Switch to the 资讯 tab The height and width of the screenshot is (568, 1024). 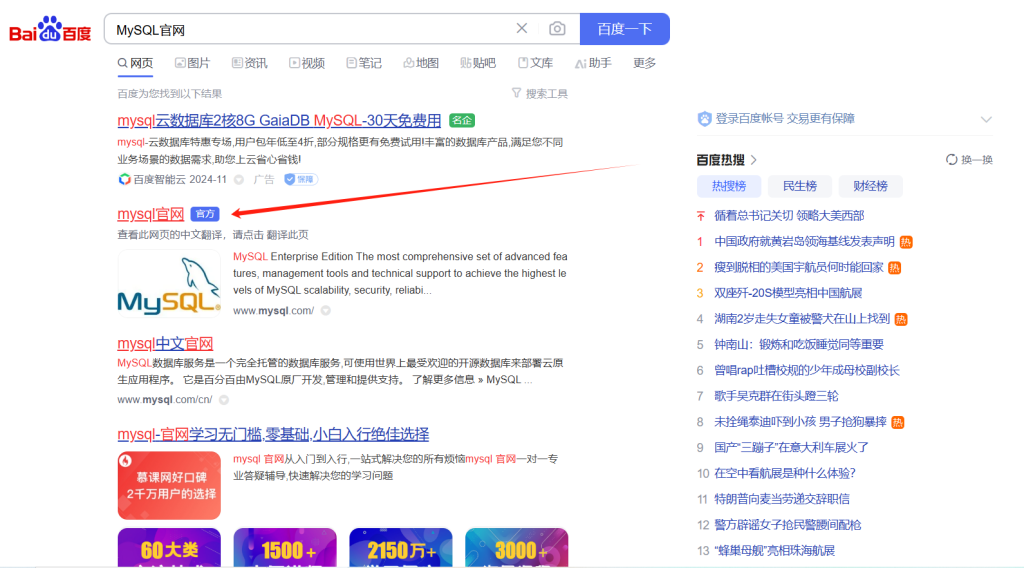point(249,63)
